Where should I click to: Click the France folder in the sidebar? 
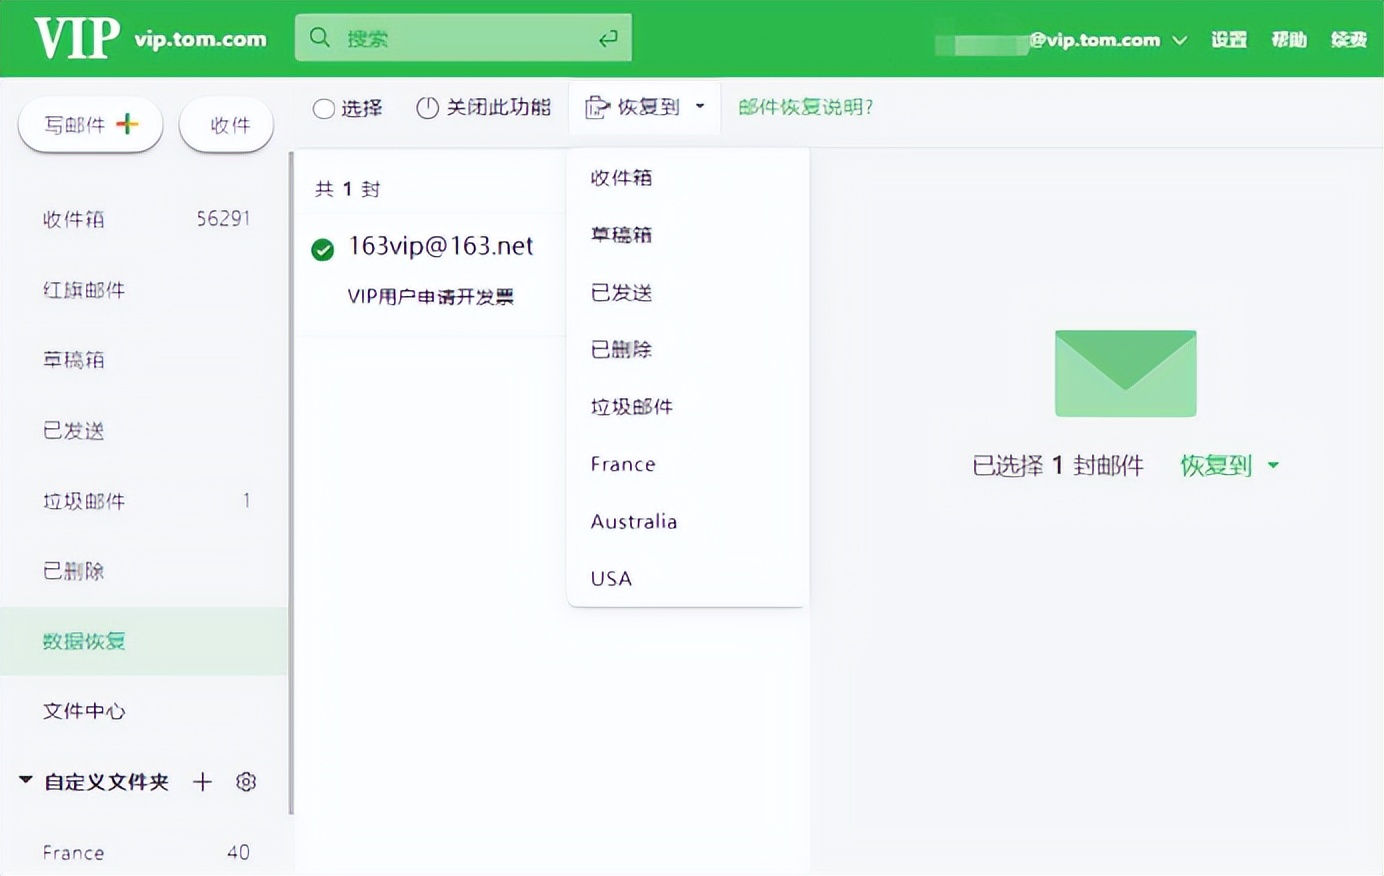pos(73,852)
